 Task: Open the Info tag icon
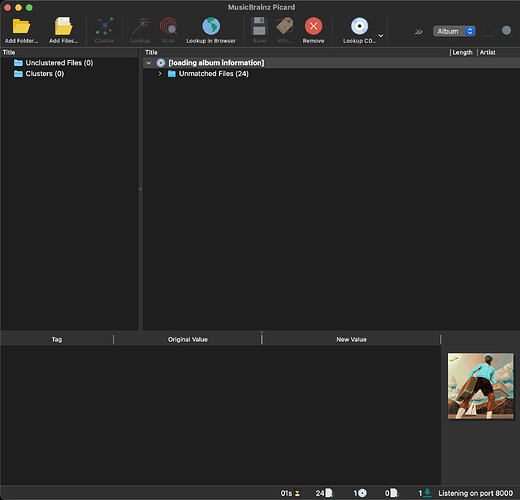[x=285, y=26]
